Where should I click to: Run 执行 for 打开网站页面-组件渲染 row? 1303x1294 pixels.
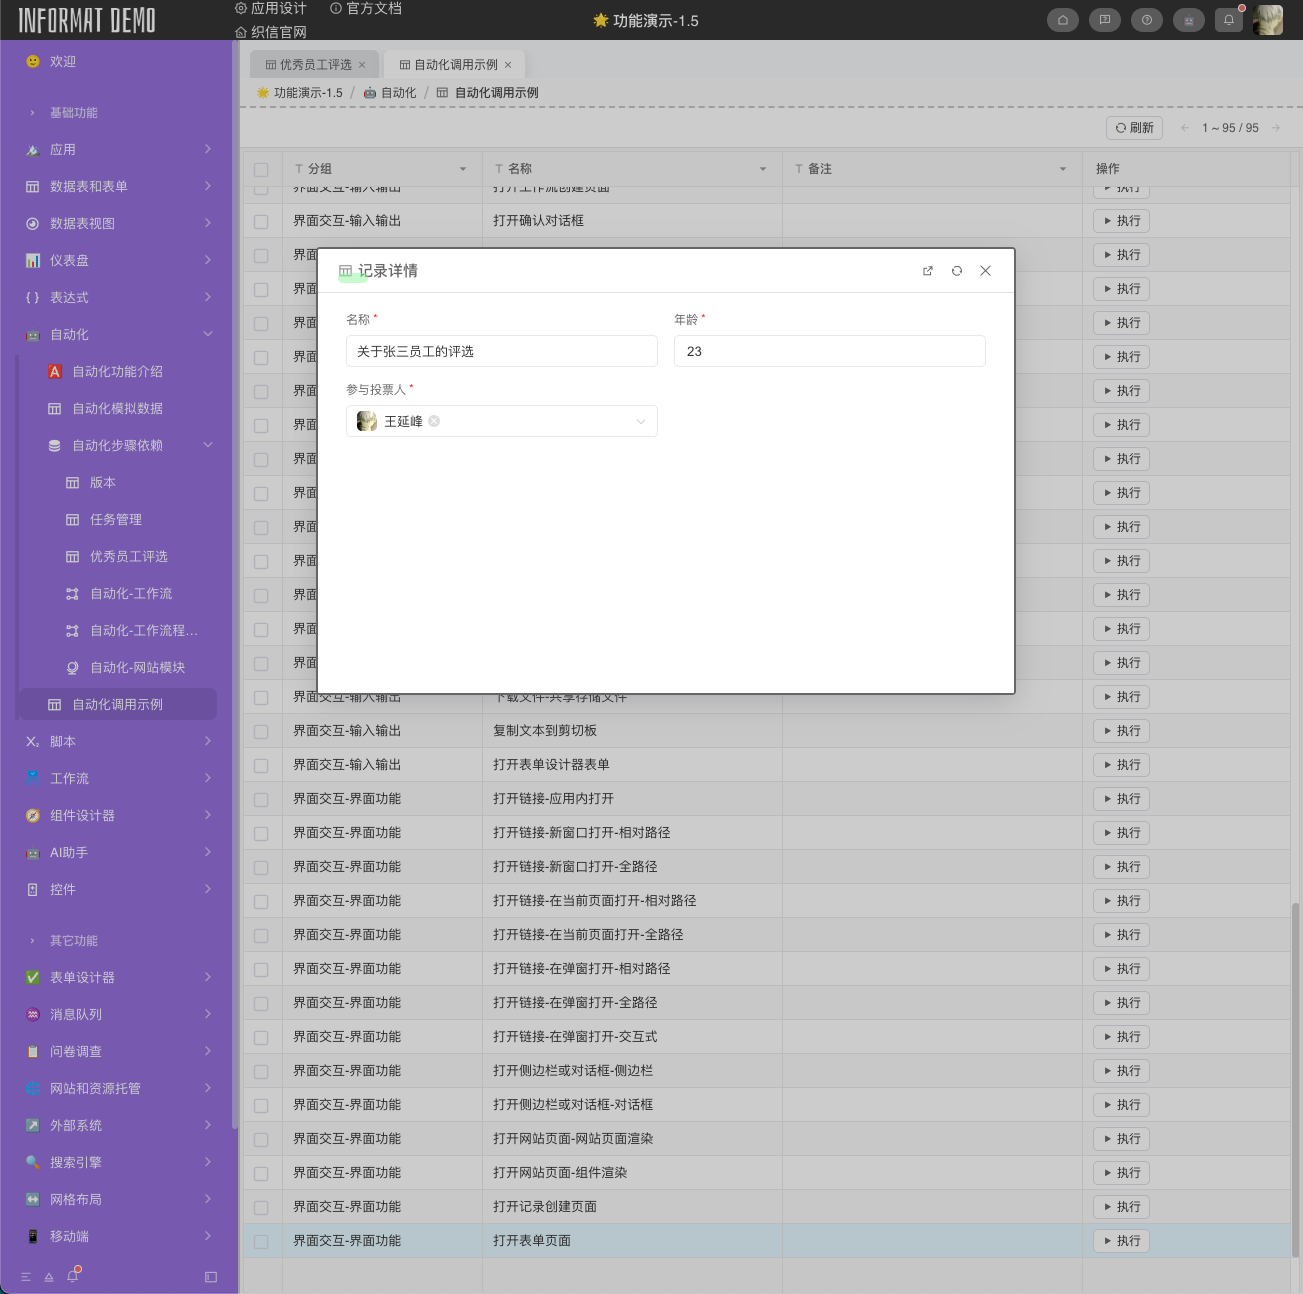click(x=1121, y=1173)
